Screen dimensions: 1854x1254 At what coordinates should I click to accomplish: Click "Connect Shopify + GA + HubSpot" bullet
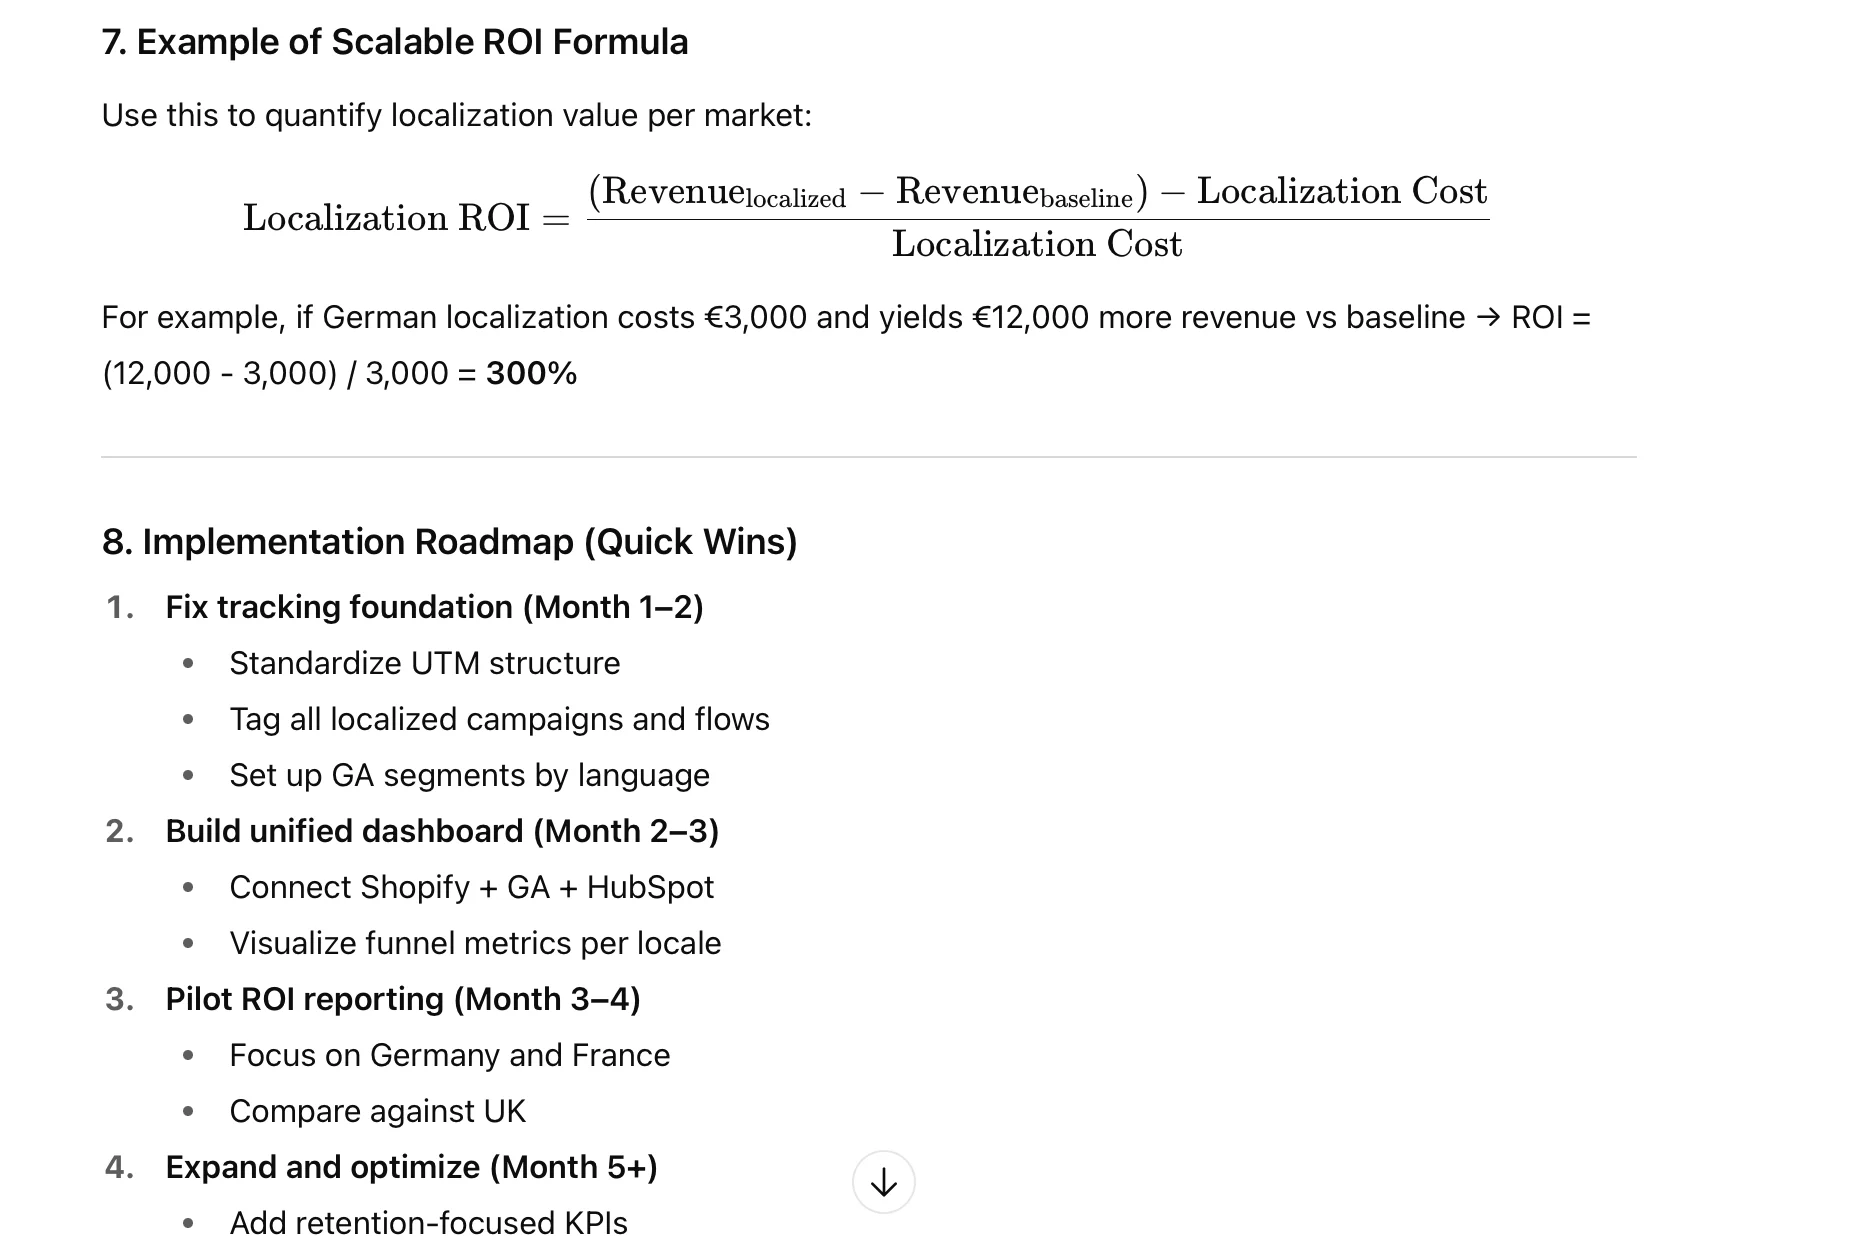[x=471, y=887]
